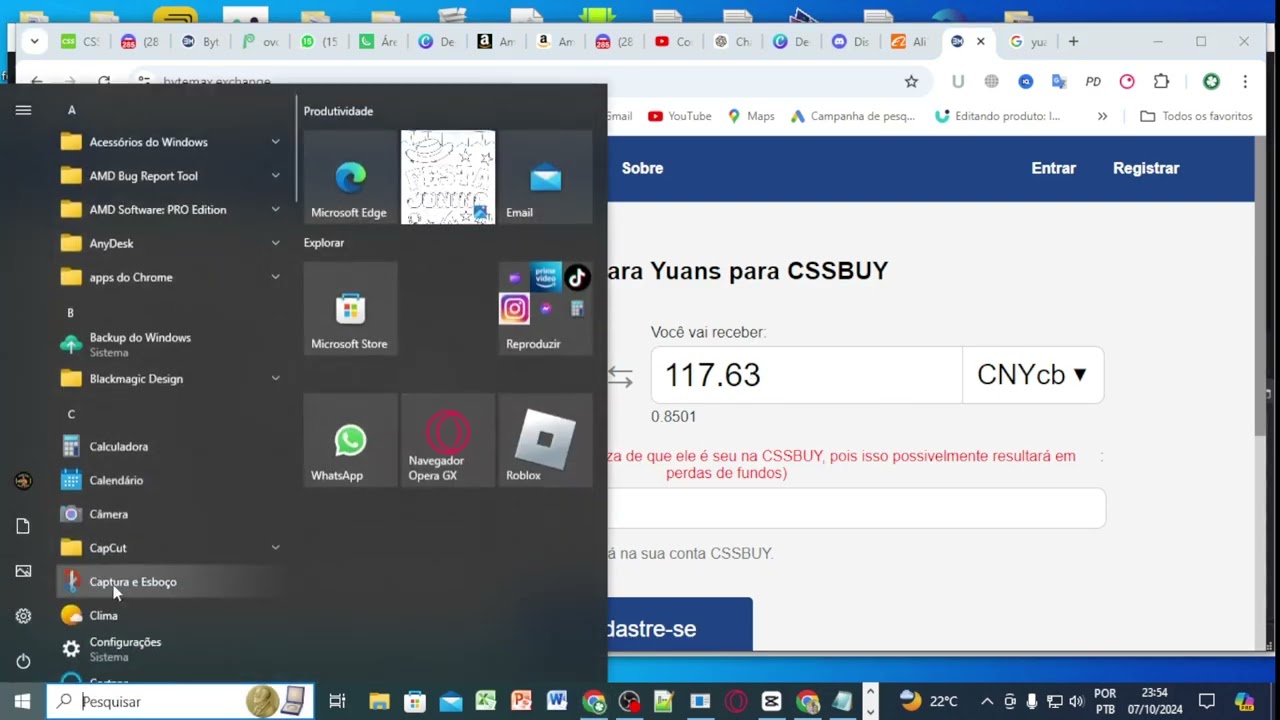The image size is (1280, 720).
Task: Open Task View on the taskbar
Action: 337,701
